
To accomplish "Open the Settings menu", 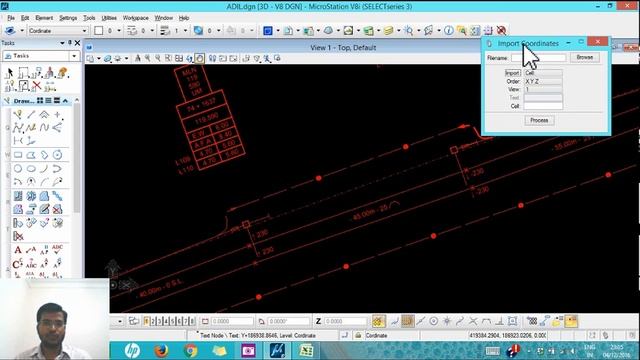I will [x=68, y=18].
